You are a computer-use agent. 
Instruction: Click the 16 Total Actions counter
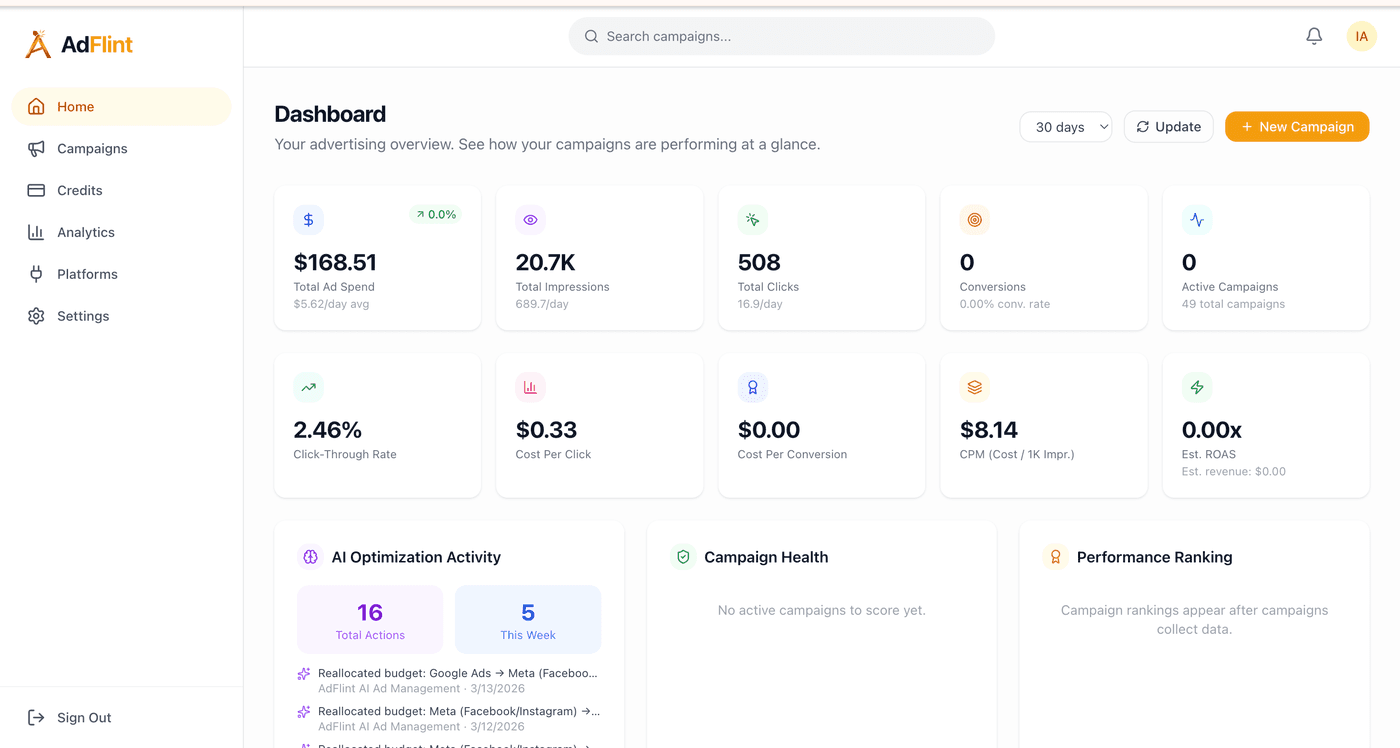[370, 619]
